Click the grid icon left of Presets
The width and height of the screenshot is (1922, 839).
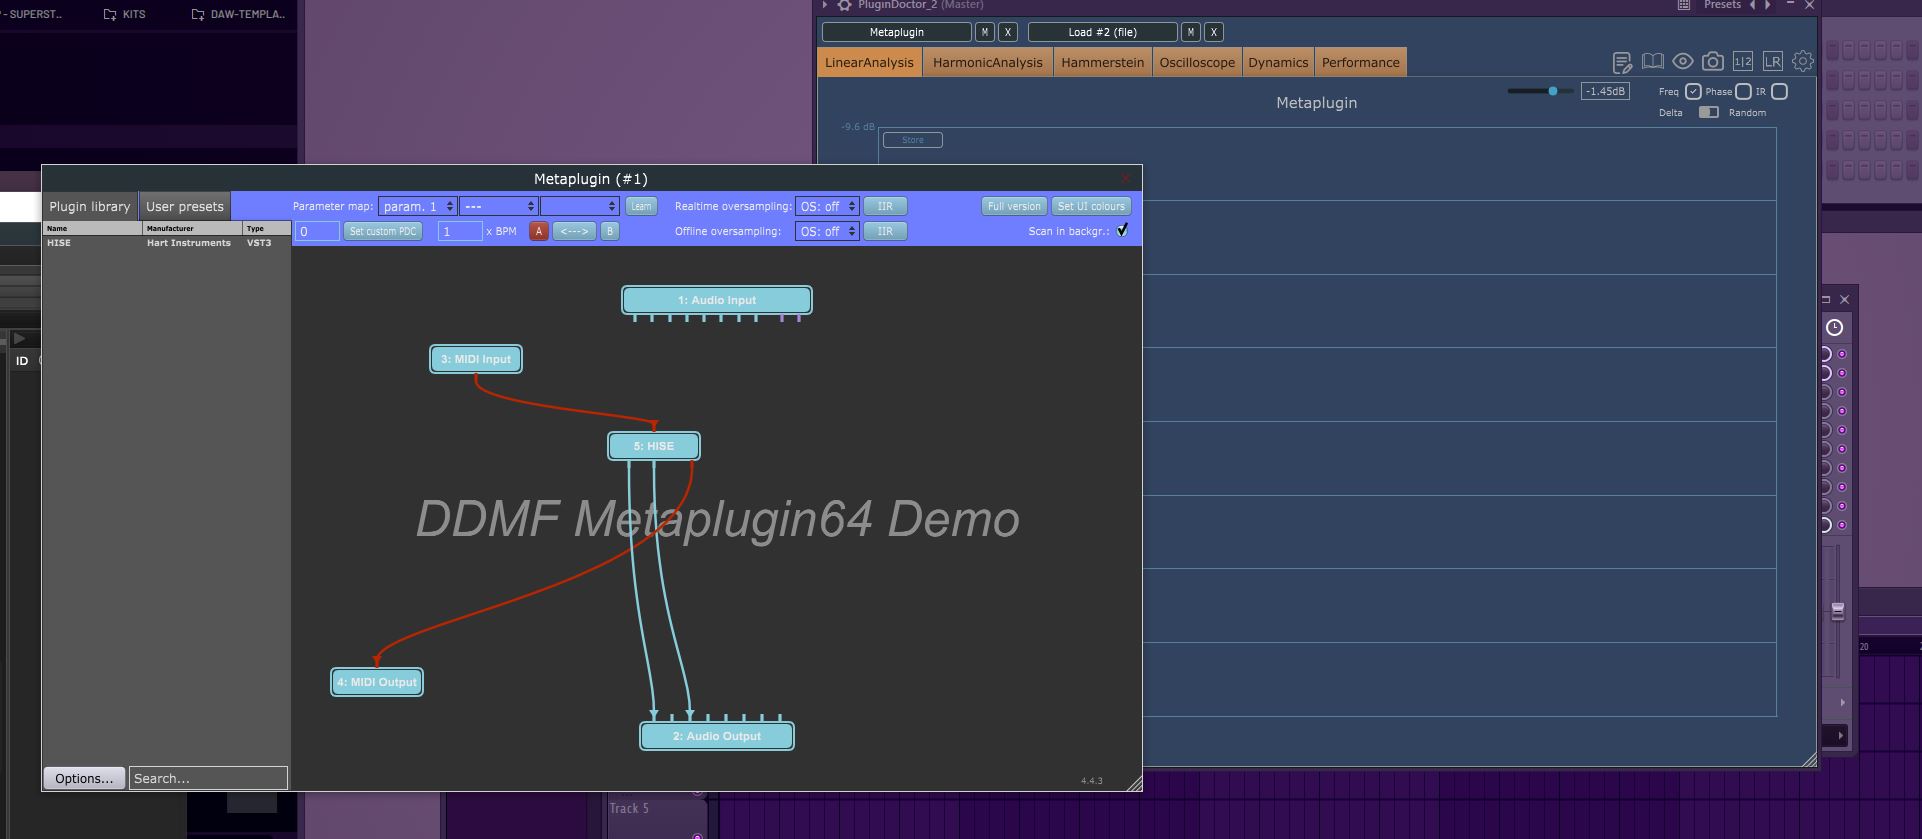click(x=1683, y=5)
